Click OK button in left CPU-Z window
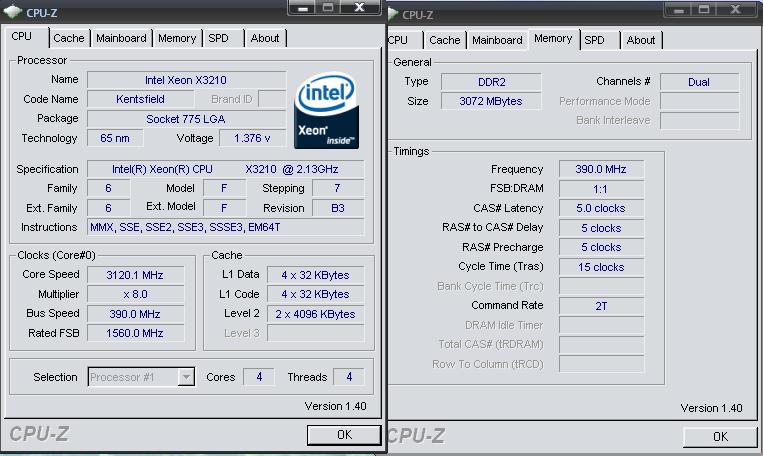Screen dimensions: 763x456 pos(344,435)
